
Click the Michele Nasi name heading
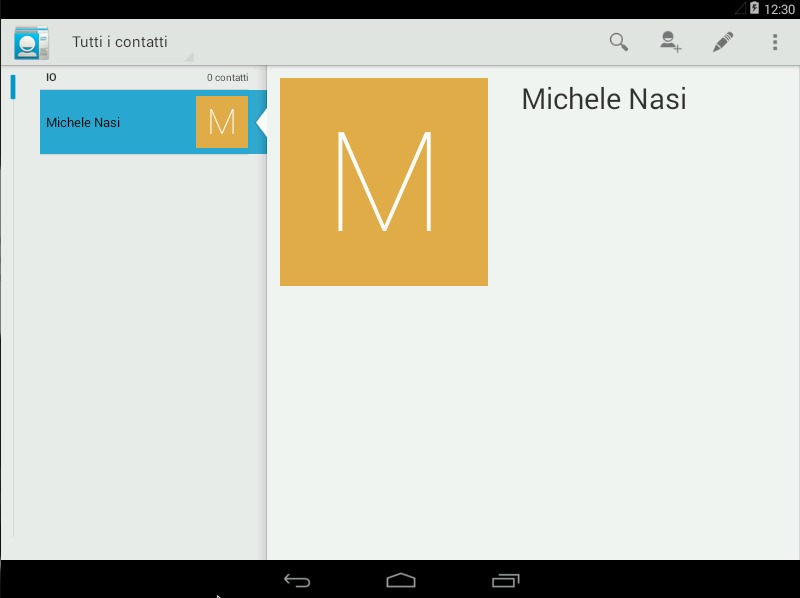[604, 99]
